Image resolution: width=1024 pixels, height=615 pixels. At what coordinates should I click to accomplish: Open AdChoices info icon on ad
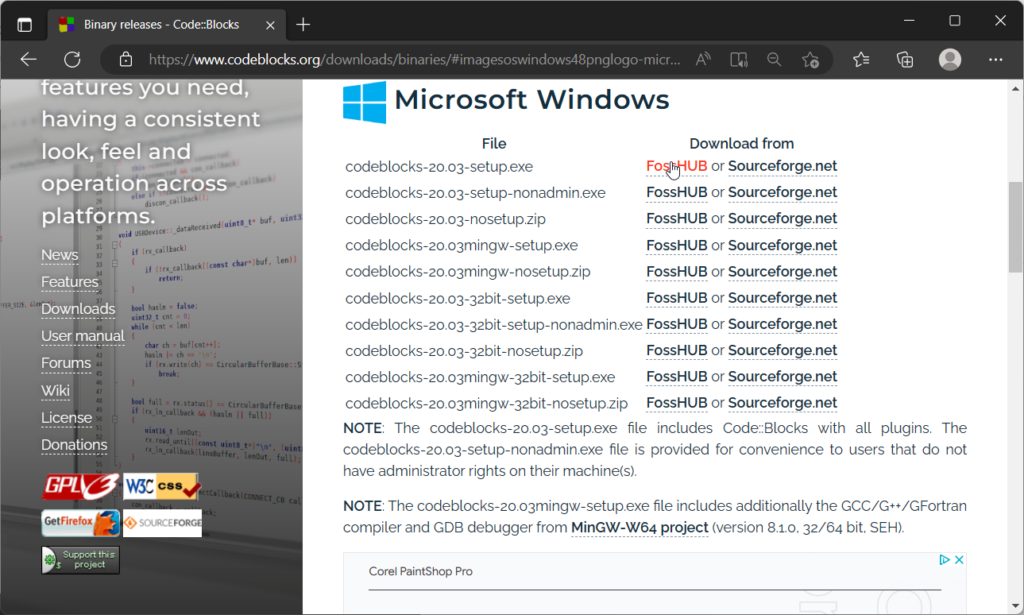[944, 560]
